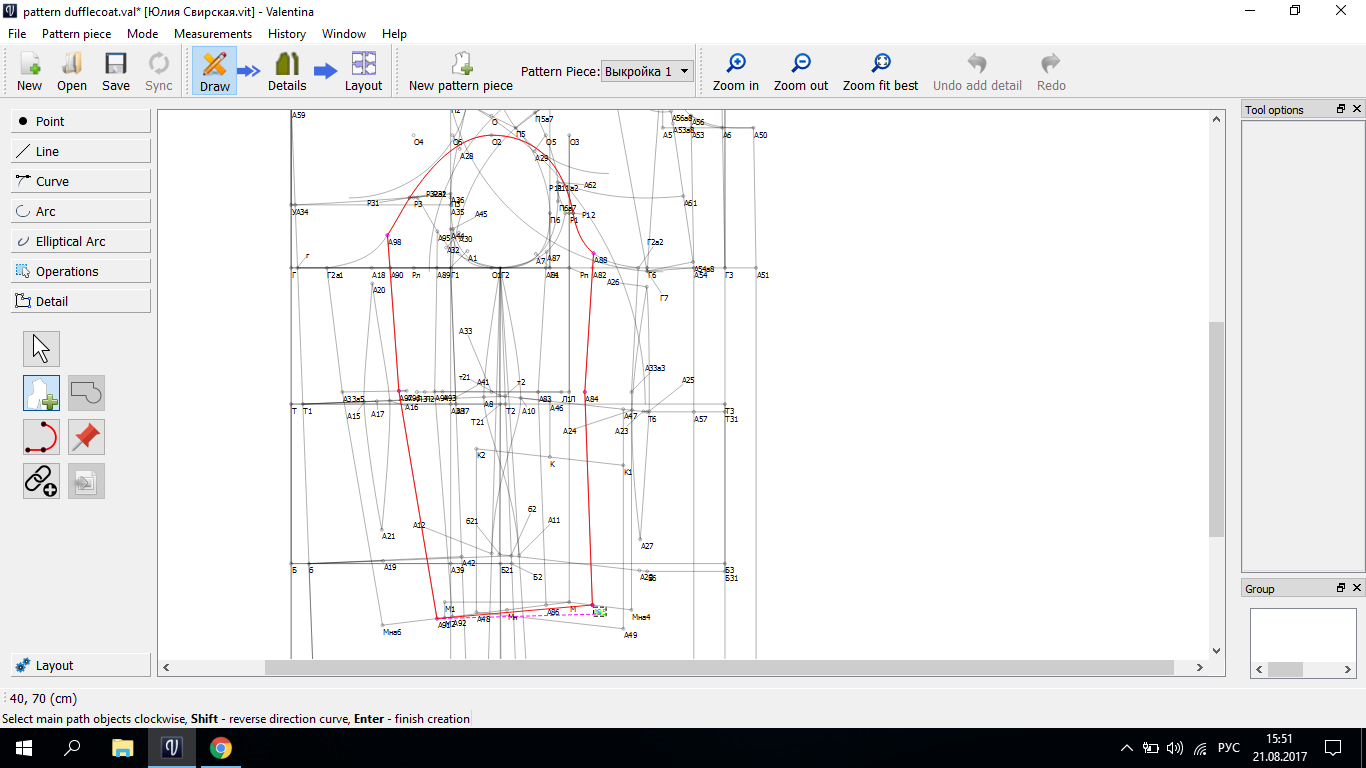Image resolution: width=1366 pixels, height=768 pixels.
Task: Open Wi-Fi network settings in tray
Action: pos(1199,748)
